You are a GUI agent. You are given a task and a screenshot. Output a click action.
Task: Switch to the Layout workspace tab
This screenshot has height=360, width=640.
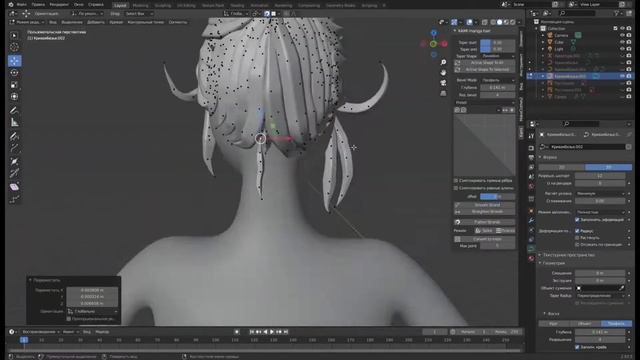coord(120,5)
